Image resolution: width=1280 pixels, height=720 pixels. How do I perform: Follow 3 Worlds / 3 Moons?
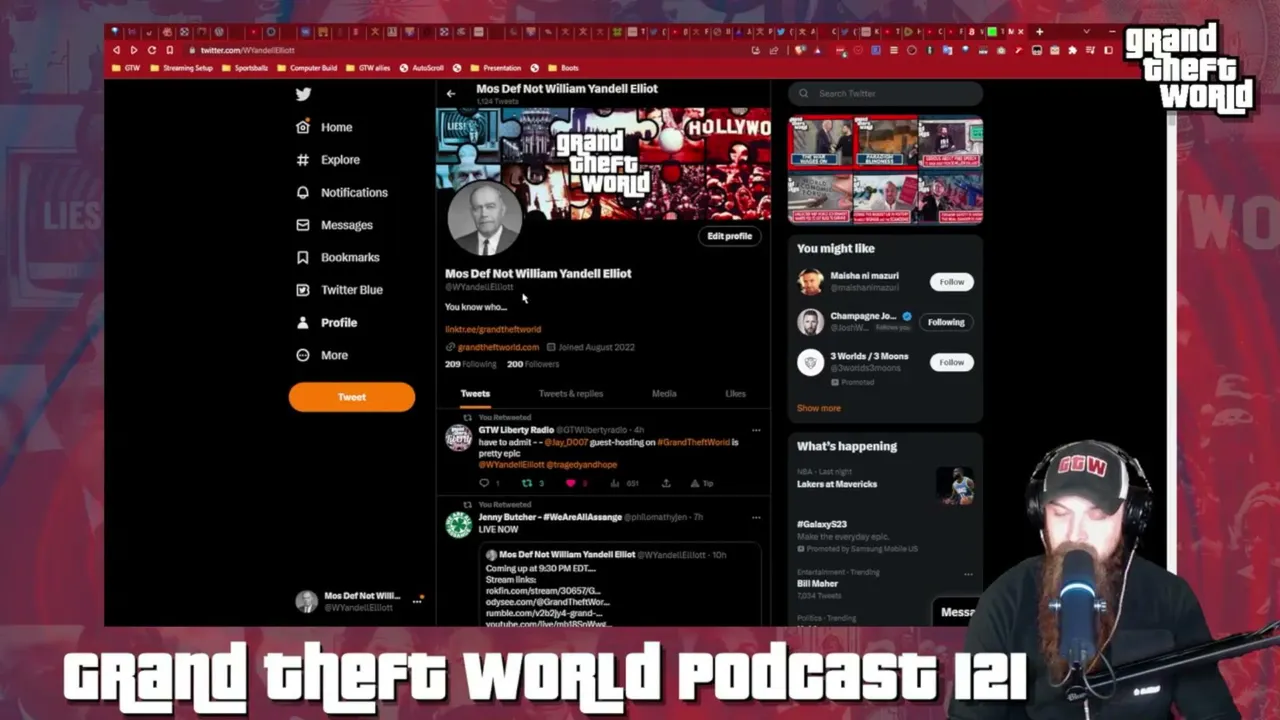[951, 362]
